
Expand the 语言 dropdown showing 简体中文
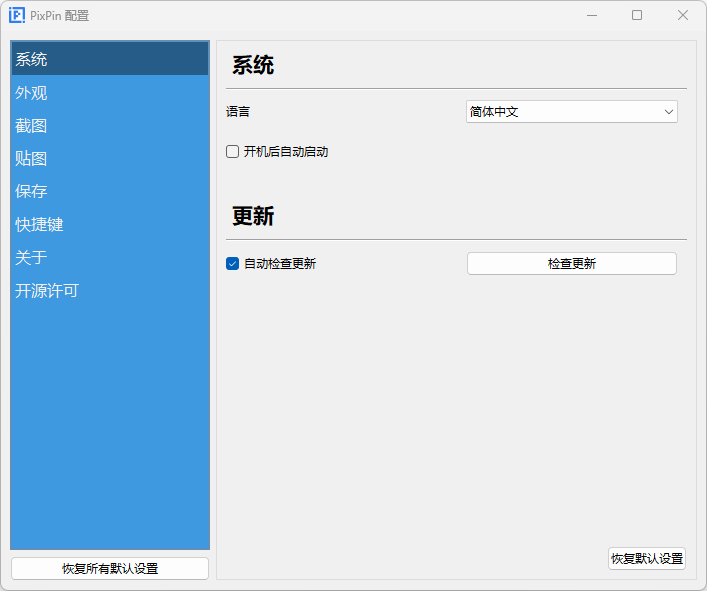point(572,111)
